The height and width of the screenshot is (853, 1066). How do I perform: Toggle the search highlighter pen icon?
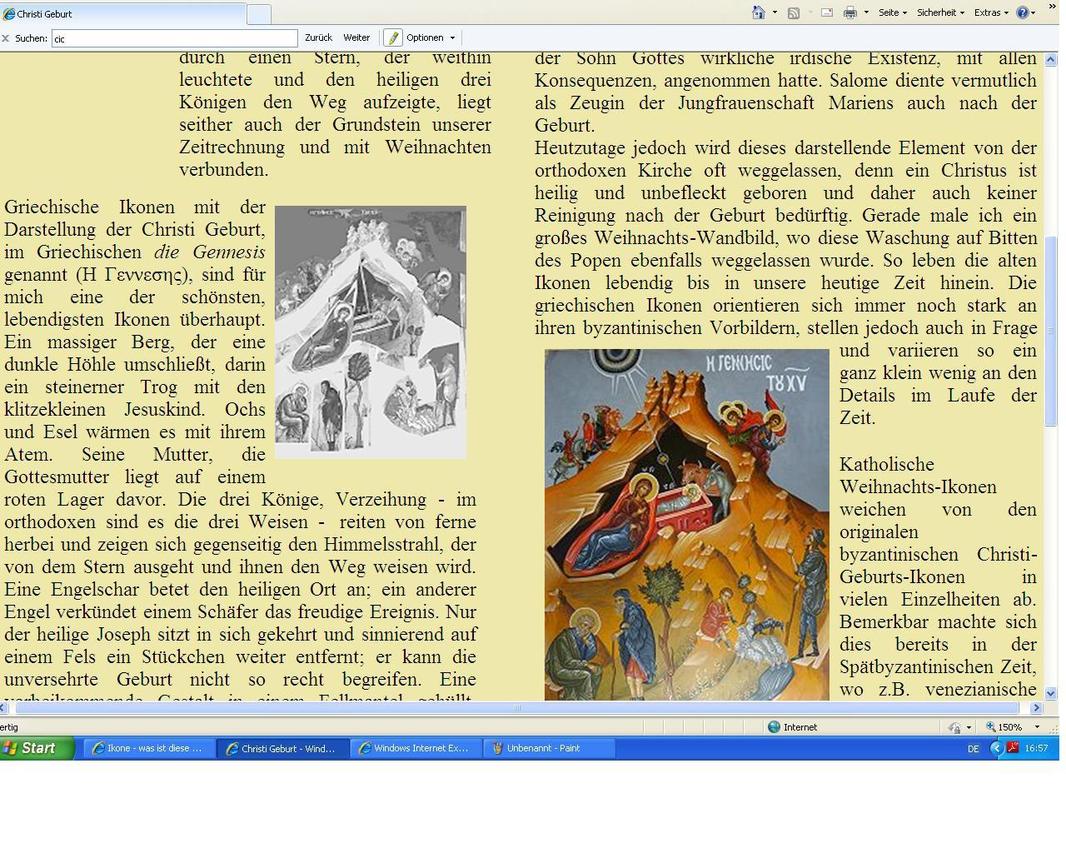click(x=393, y=38)
